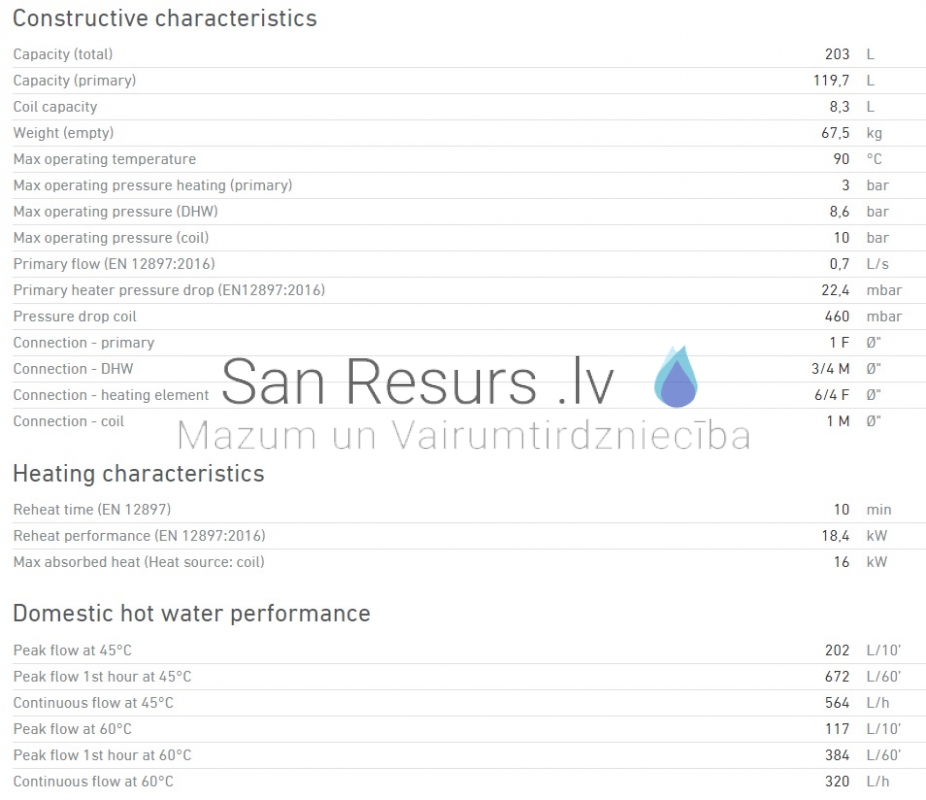Select the Domestic hot water performance heading
Viewport: 926px width, 800px height.
click(191, 613)
